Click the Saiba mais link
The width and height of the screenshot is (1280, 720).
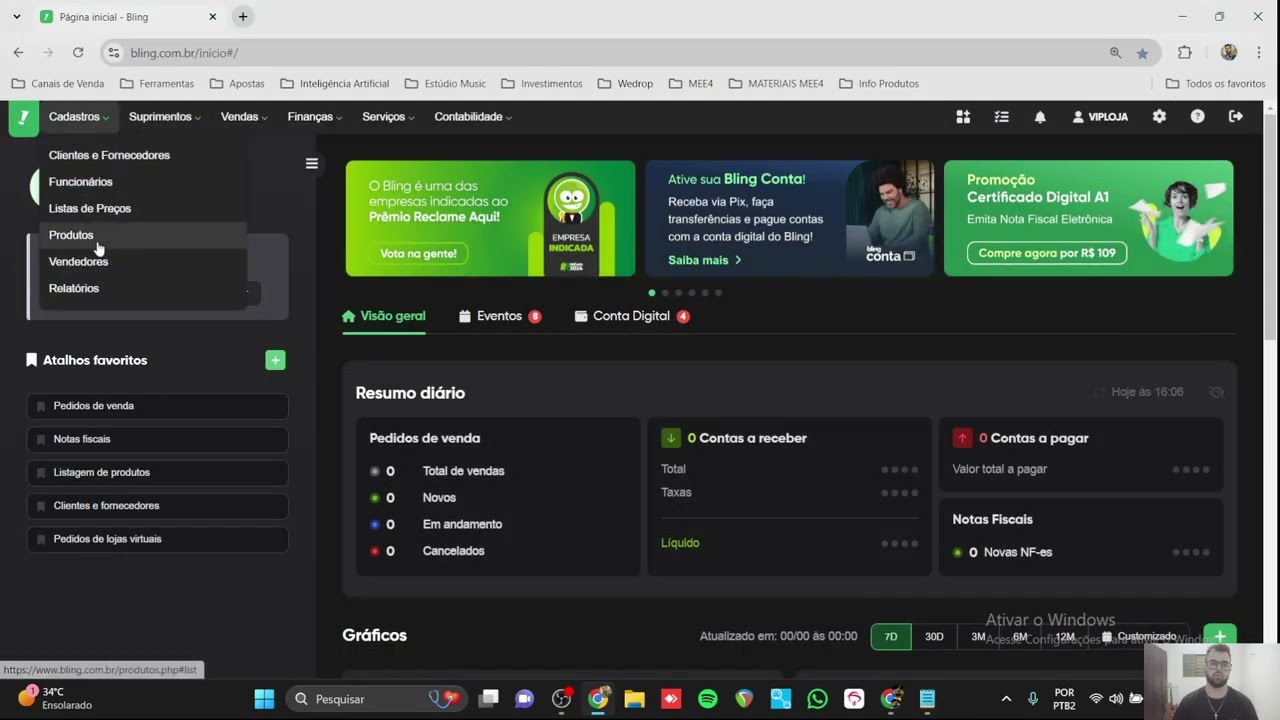705,260
